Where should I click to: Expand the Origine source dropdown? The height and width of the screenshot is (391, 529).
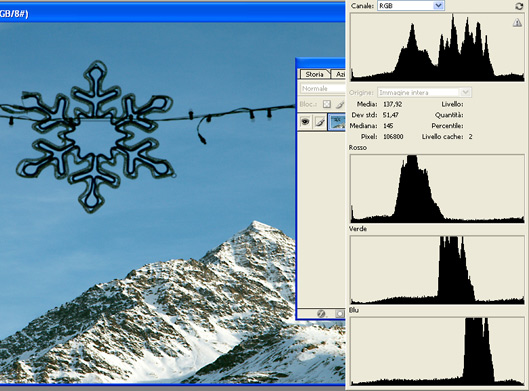click(x=424, y=92)
